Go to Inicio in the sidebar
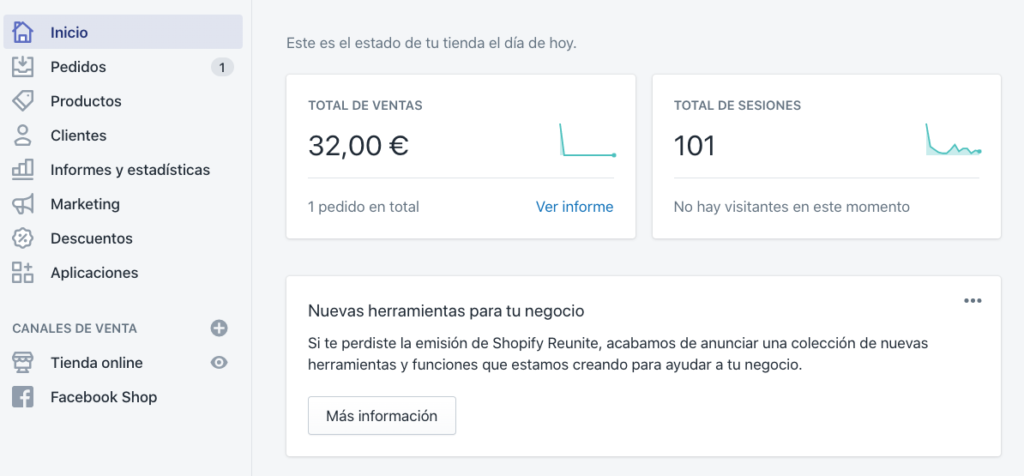Viewport: 1024px width, 476px height. 123,32
